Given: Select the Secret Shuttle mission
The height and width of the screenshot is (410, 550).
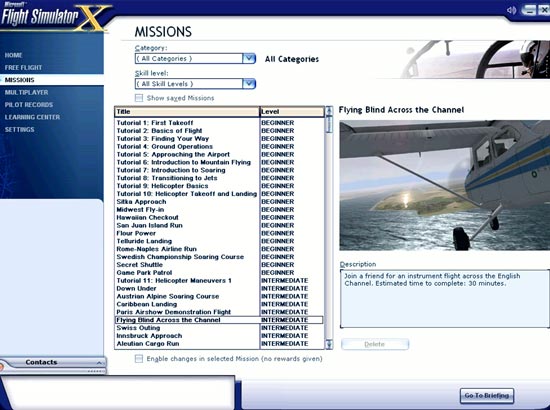Looking at the screenshot, I should tap(219, 265).
